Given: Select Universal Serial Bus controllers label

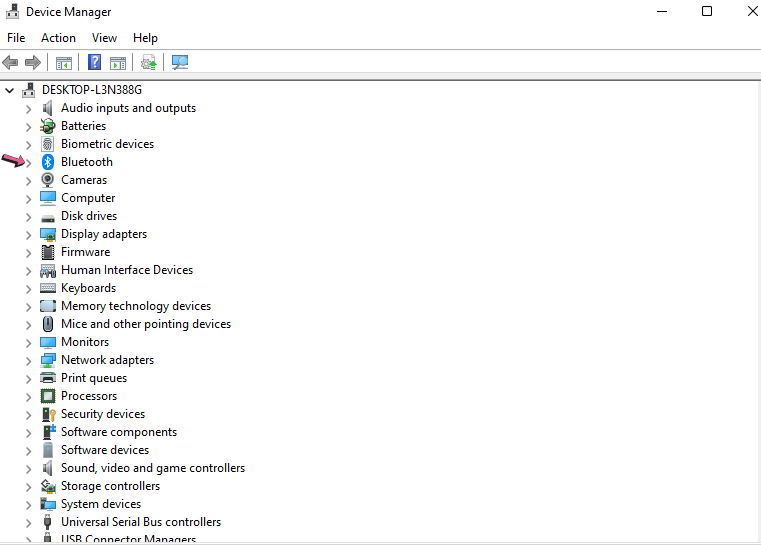Looking at the screenshot, I should [x=141, y=522].
